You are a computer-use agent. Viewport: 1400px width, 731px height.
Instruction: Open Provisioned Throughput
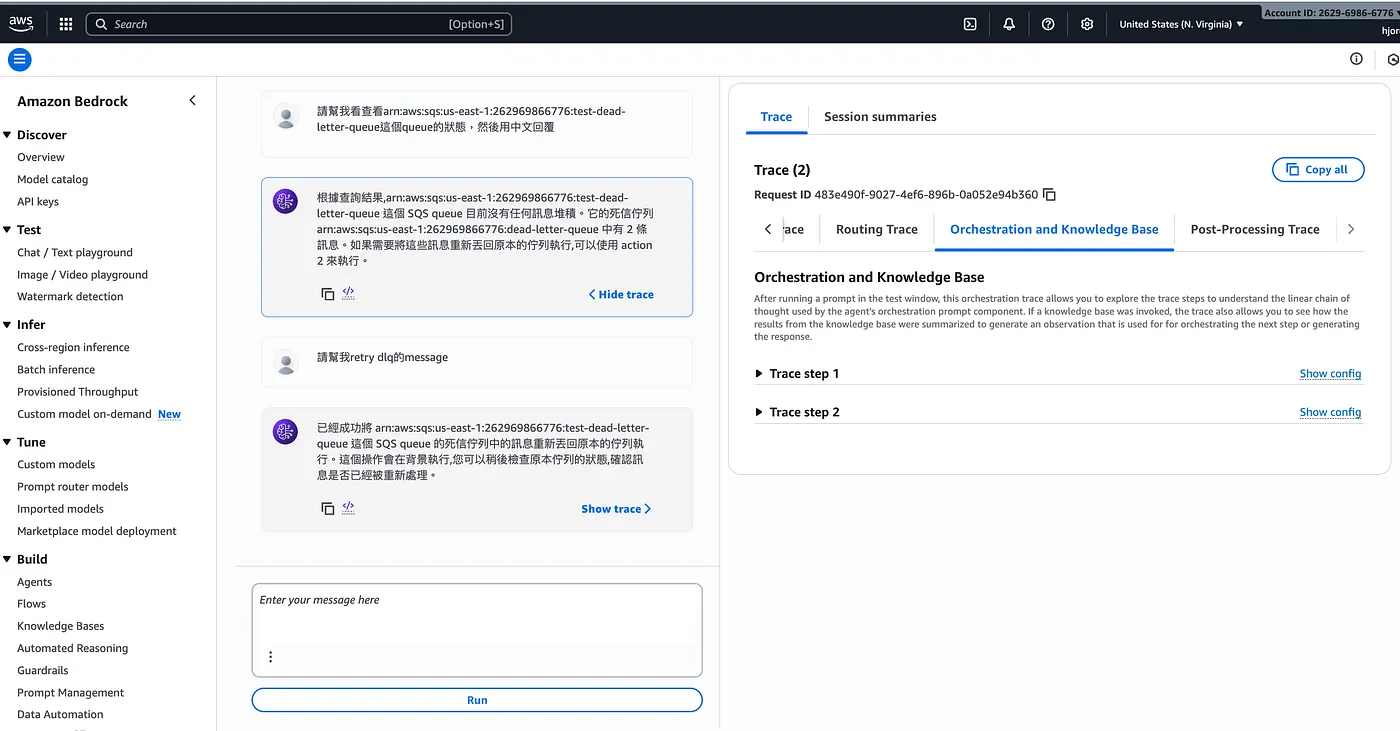point(78,392)
